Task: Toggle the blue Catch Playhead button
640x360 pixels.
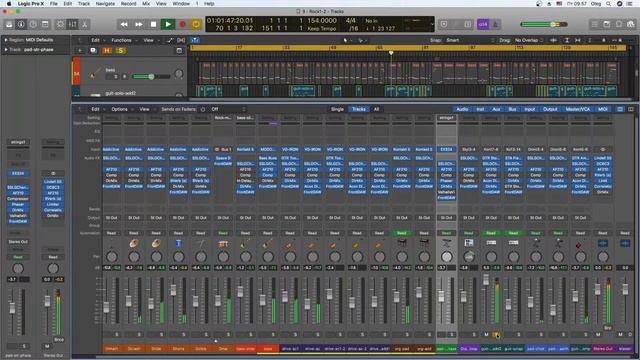Action: (x=195, y=40)
